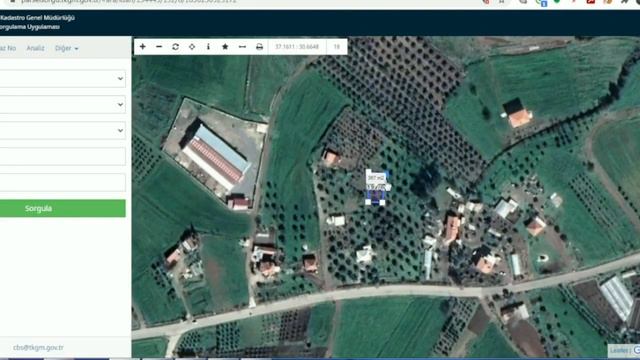The height and width of the screenshot is (360, 640).
Task: Click the Kadastro Genel Müdürlüğü header title
Action: (37, 18)
